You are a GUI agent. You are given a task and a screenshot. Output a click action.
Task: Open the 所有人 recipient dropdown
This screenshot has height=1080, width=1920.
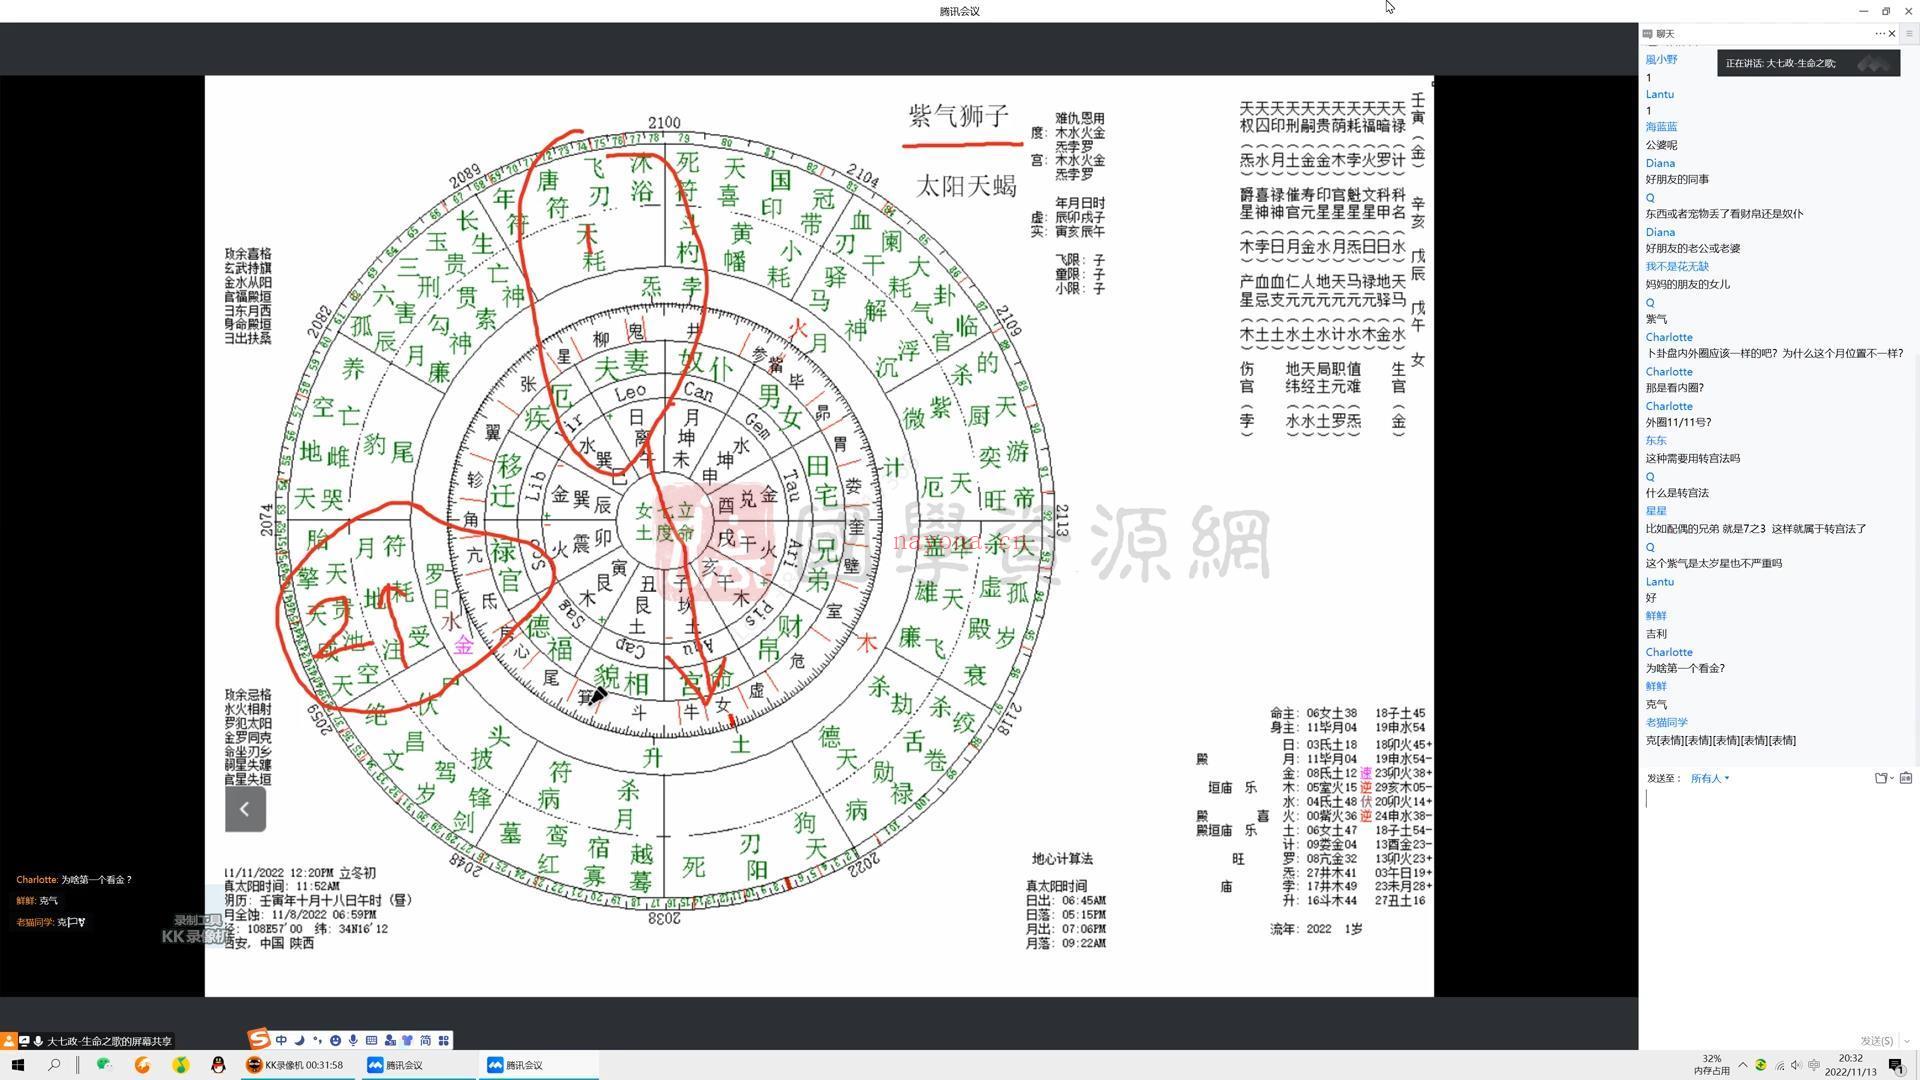1709,778
